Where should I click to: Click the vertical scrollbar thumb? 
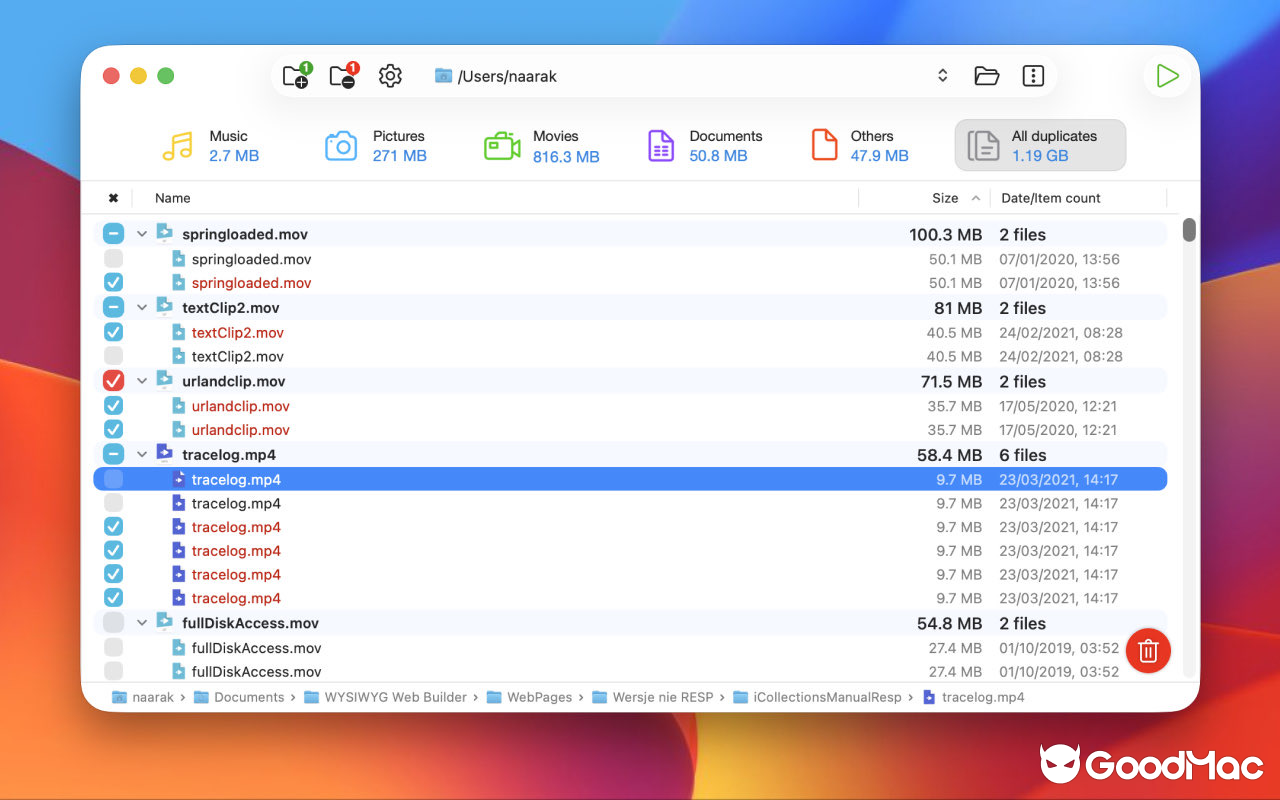[1189, 230]
